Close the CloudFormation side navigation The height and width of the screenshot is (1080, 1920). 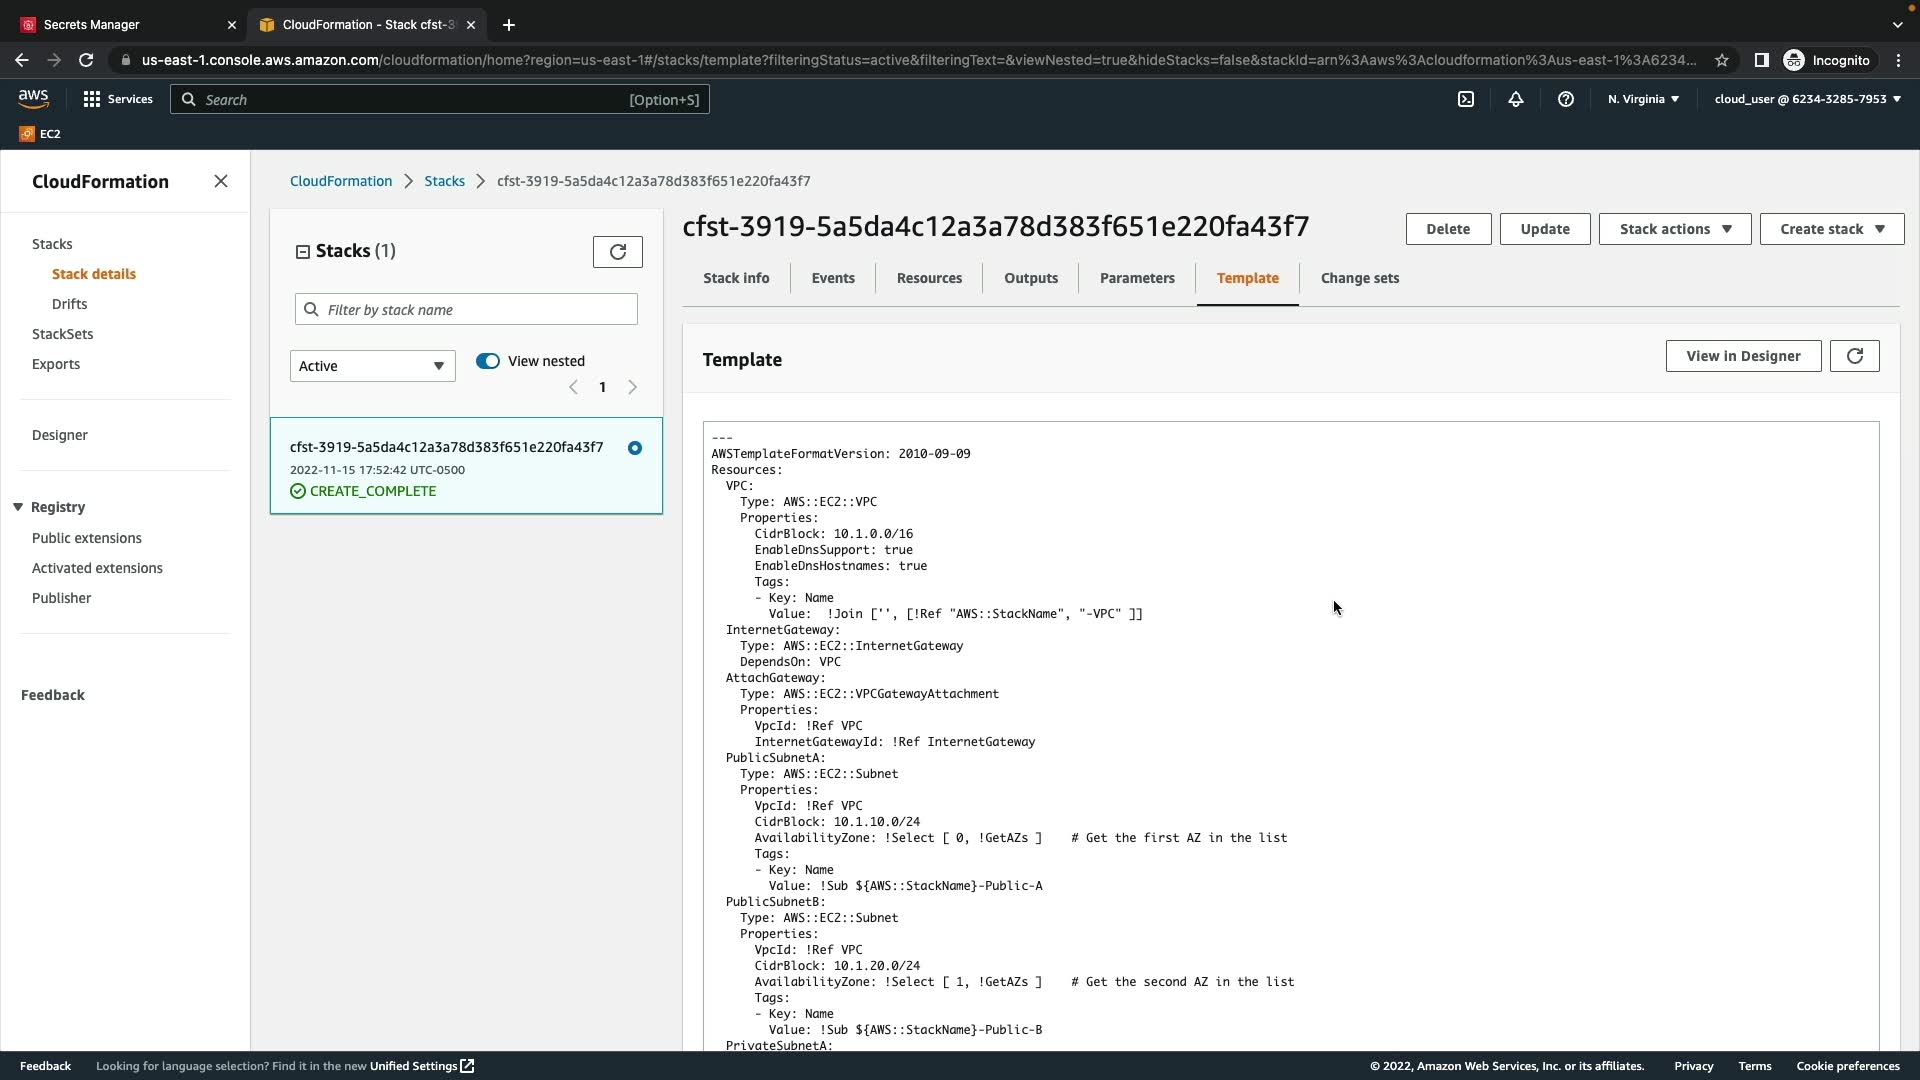(x=221, y=181)
